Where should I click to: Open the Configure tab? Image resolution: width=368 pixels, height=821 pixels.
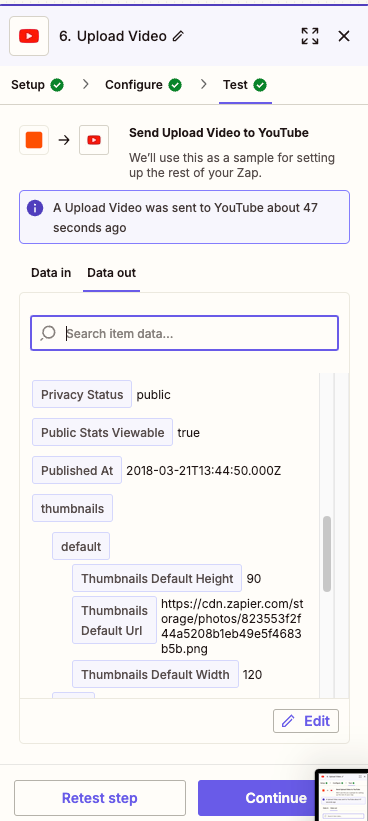click(143, 85)
